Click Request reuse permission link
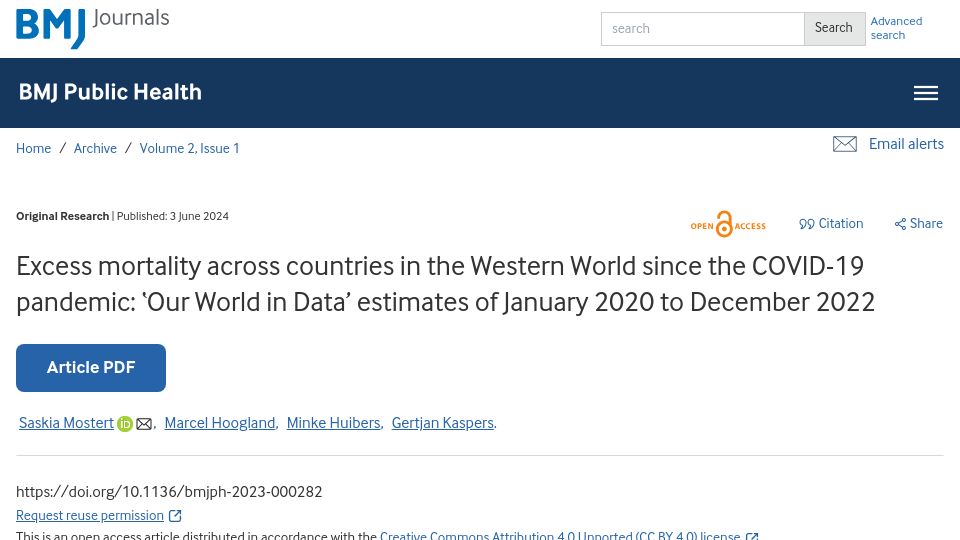The height and width of the screenshot is (540, 960). 90,516
